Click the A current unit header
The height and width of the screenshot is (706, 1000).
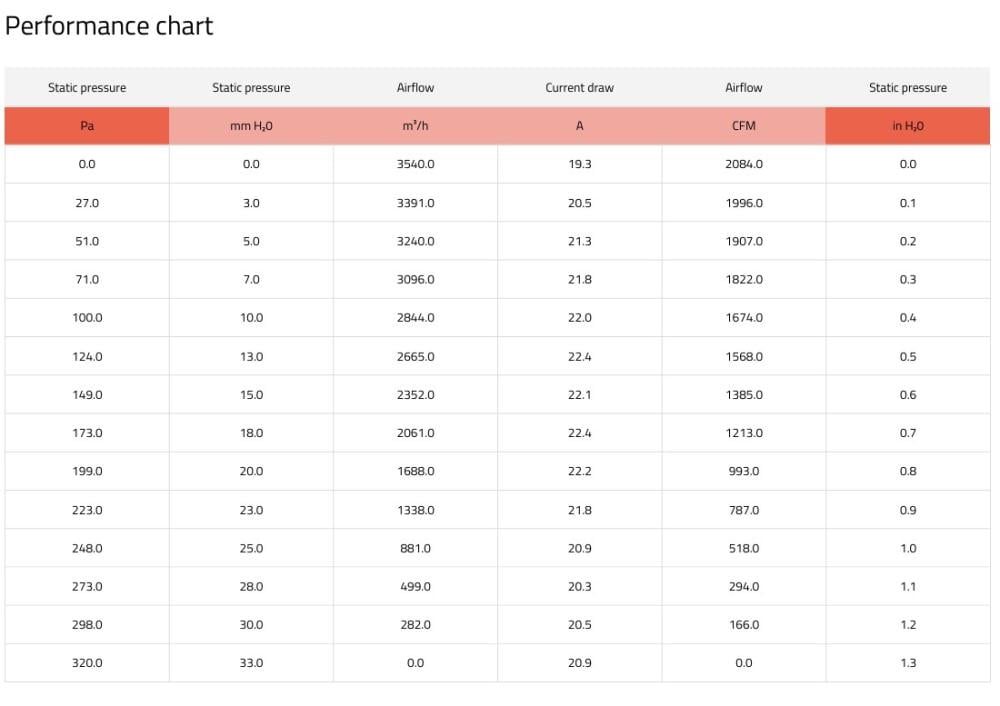pos(579,126)
